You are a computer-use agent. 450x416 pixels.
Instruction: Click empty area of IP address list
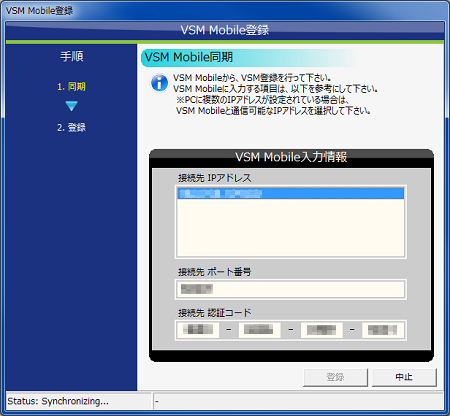(291, 228)
